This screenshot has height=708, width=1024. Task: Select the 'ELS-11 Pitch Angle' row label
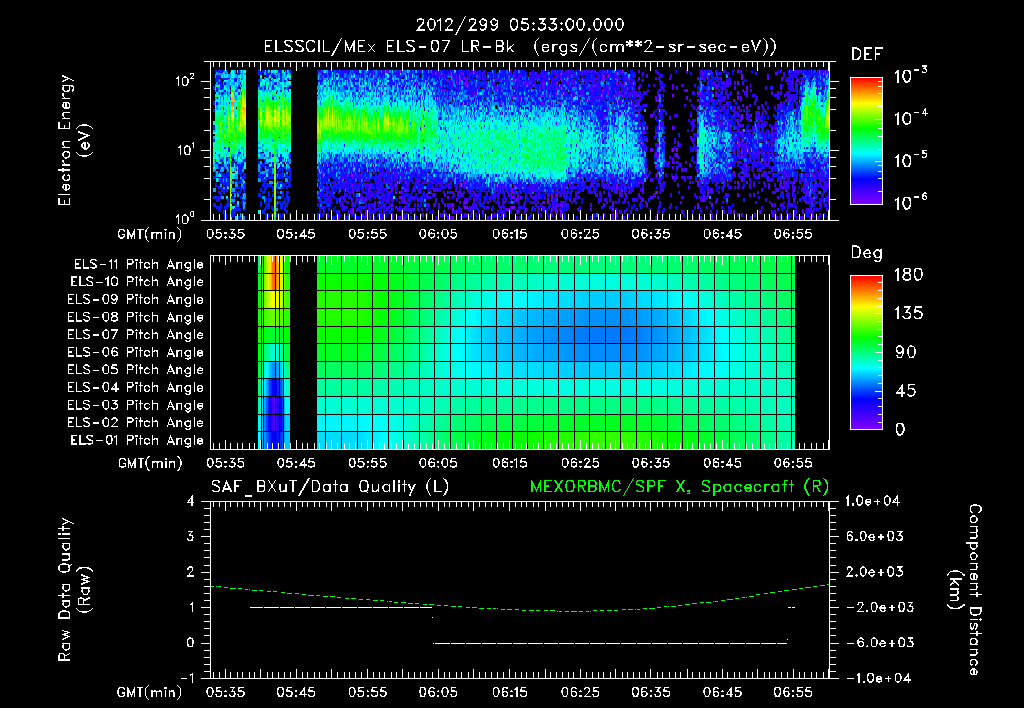coord(138,265)
